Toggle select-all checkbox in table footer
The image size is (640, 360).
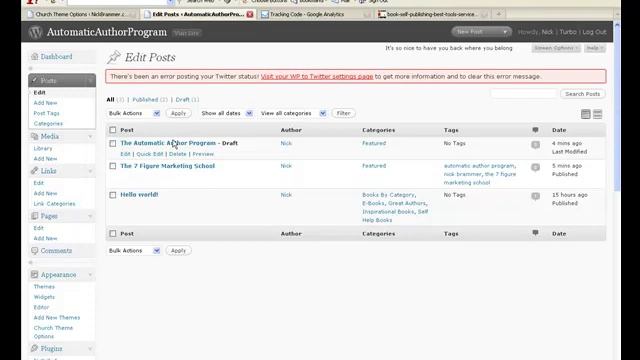(x=113, y=233)
